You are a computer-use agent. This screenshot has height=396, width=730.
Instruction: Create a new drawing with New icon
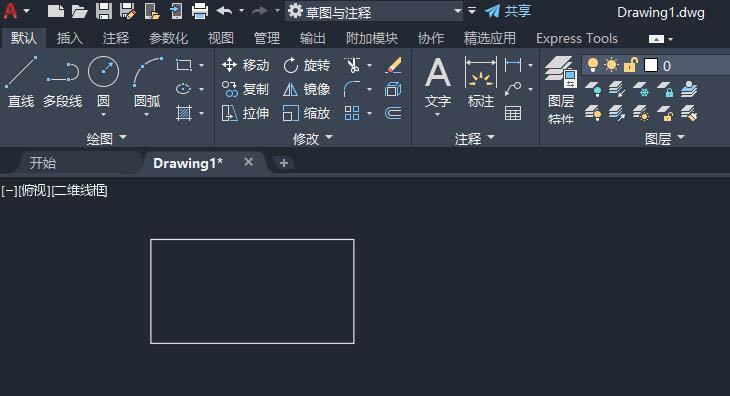[55, 11]
